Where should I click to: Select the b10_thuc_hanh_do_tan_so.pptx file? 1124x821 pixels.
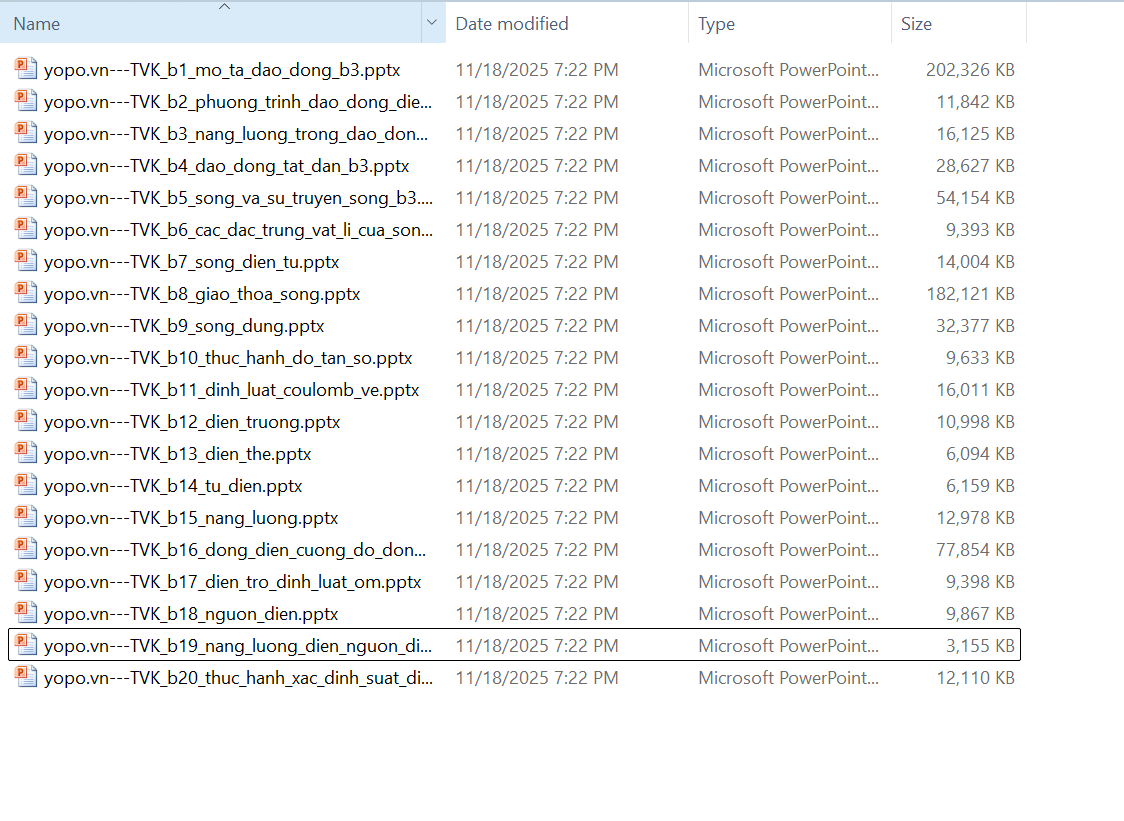pyautogui.click(x=228, y=358)
